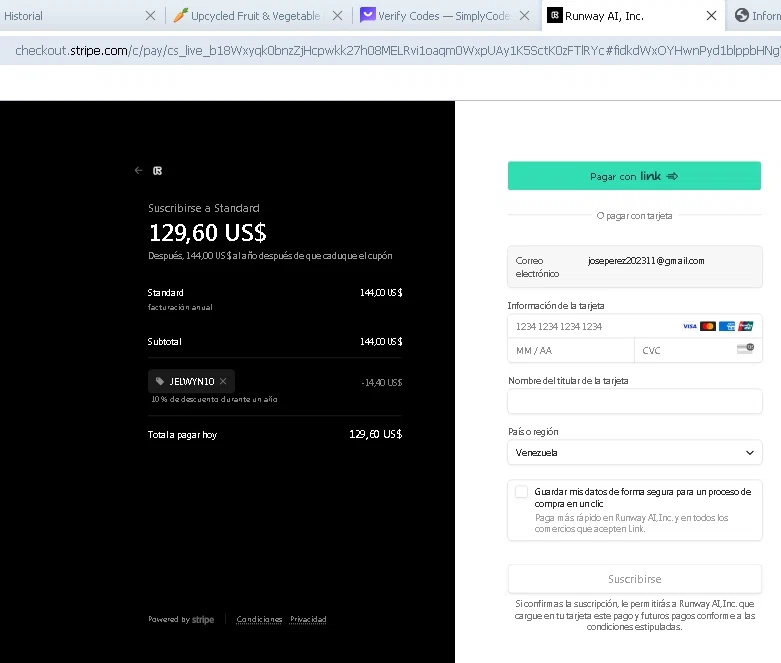Open the Condiciones link
The image size is (781, 663).
coord(259,619)
